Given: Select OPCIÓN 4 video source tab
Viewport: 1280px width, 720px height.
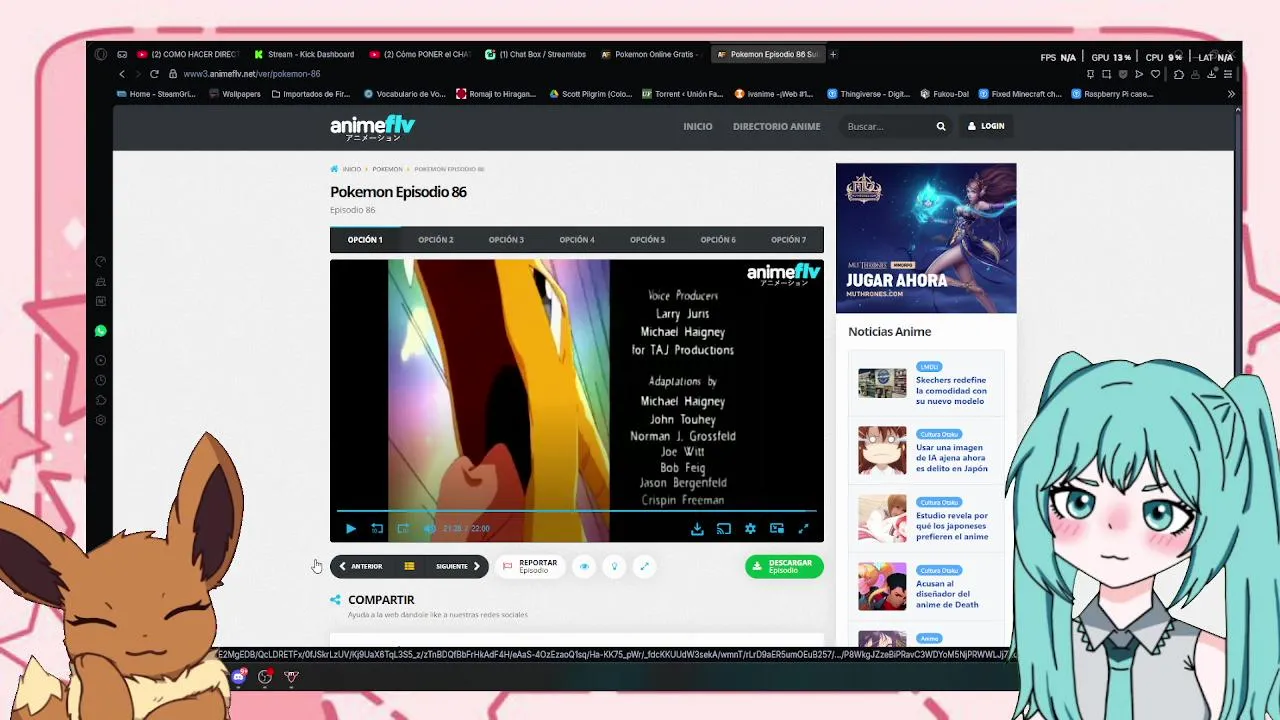Looking at the screenshot, I should click(x=577, y=240).
